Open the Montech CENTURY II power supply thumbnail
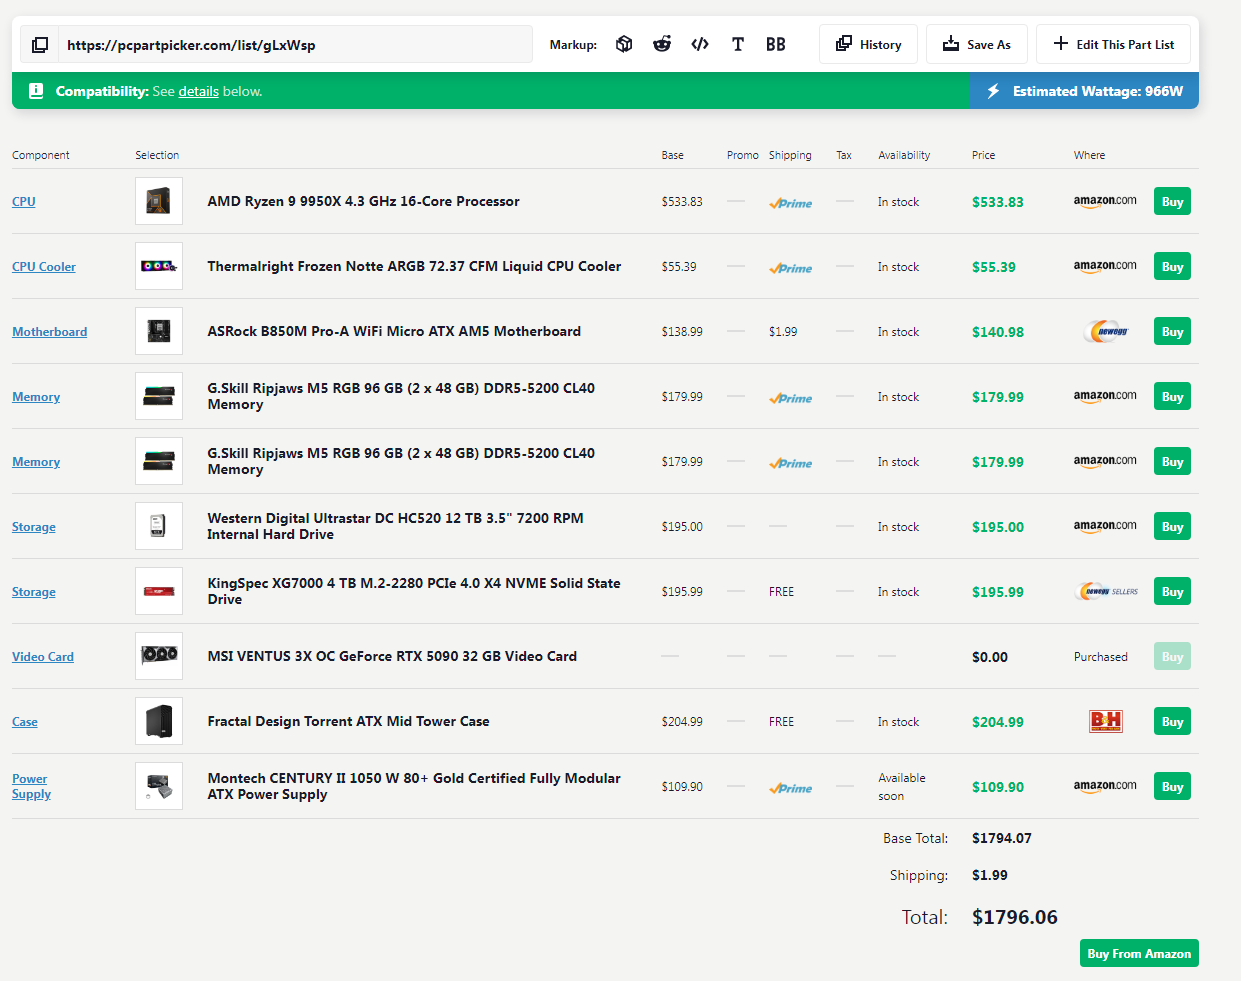The height and width of the screenshot is (981, 1241). [159, 786]
